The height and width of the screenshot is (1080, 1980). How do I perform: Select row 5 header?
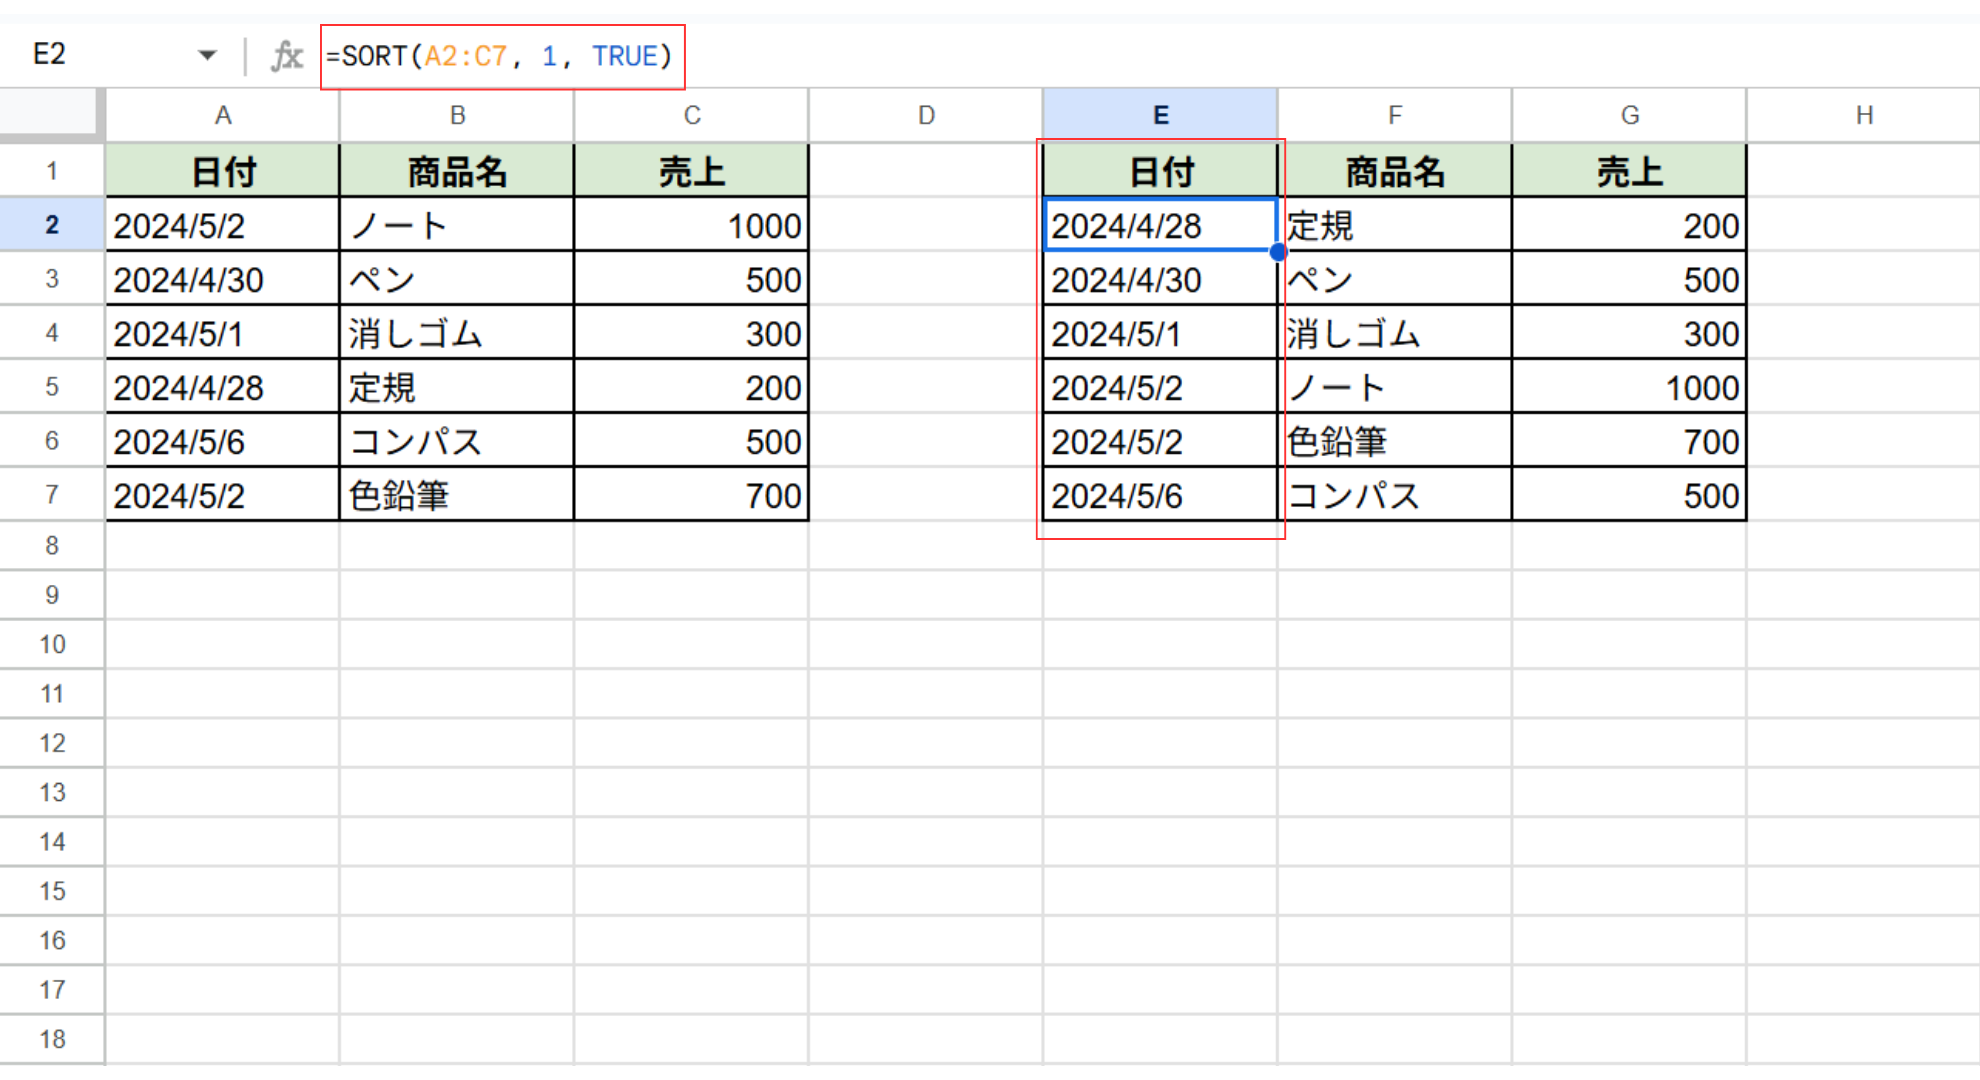coord(51,386)
